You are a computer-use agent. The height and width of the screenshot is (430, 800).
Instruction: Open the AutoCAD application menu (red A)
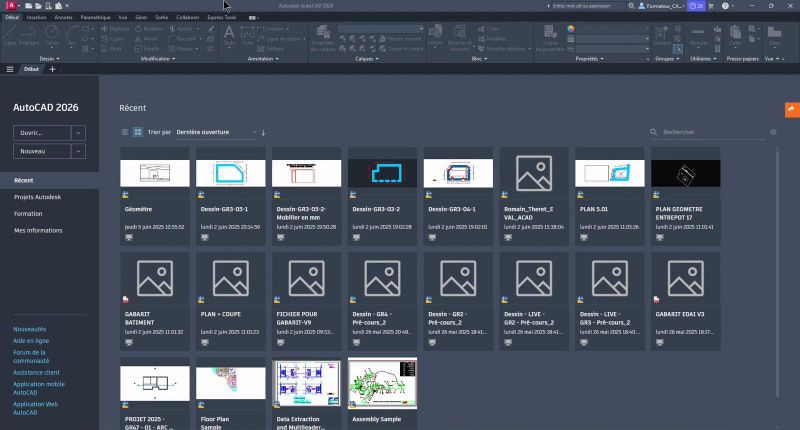click(11, 6)
